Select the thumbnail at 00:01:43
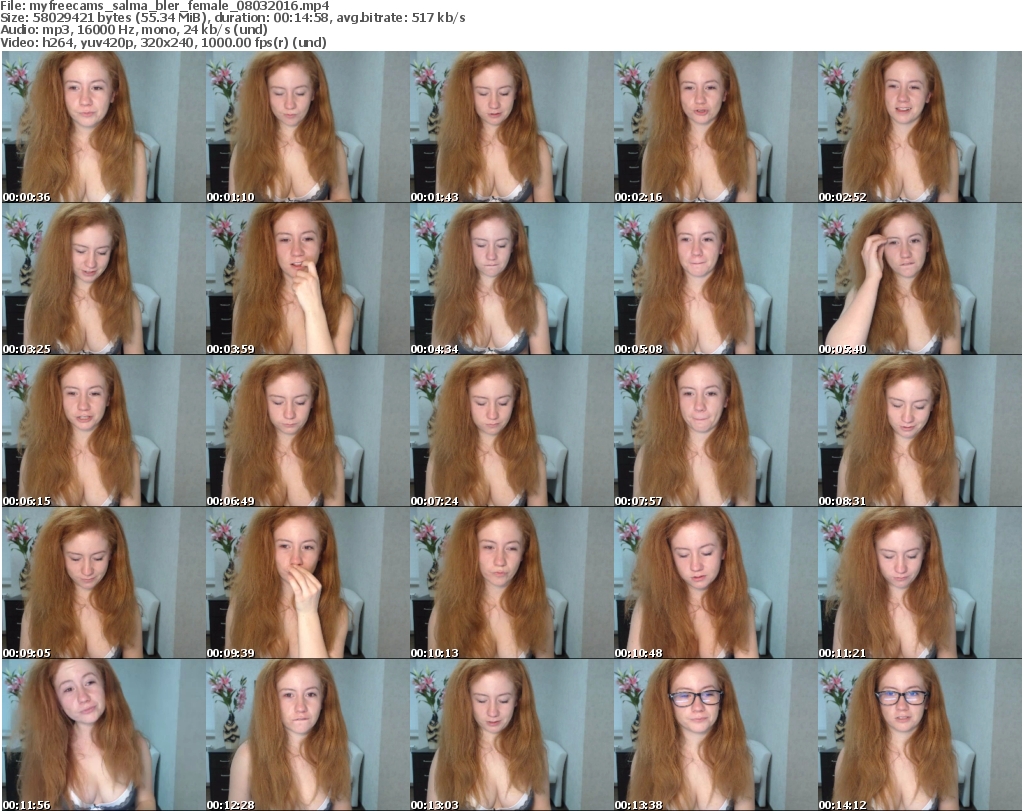This screenshot has width=1024, height=811. point(511,127)
